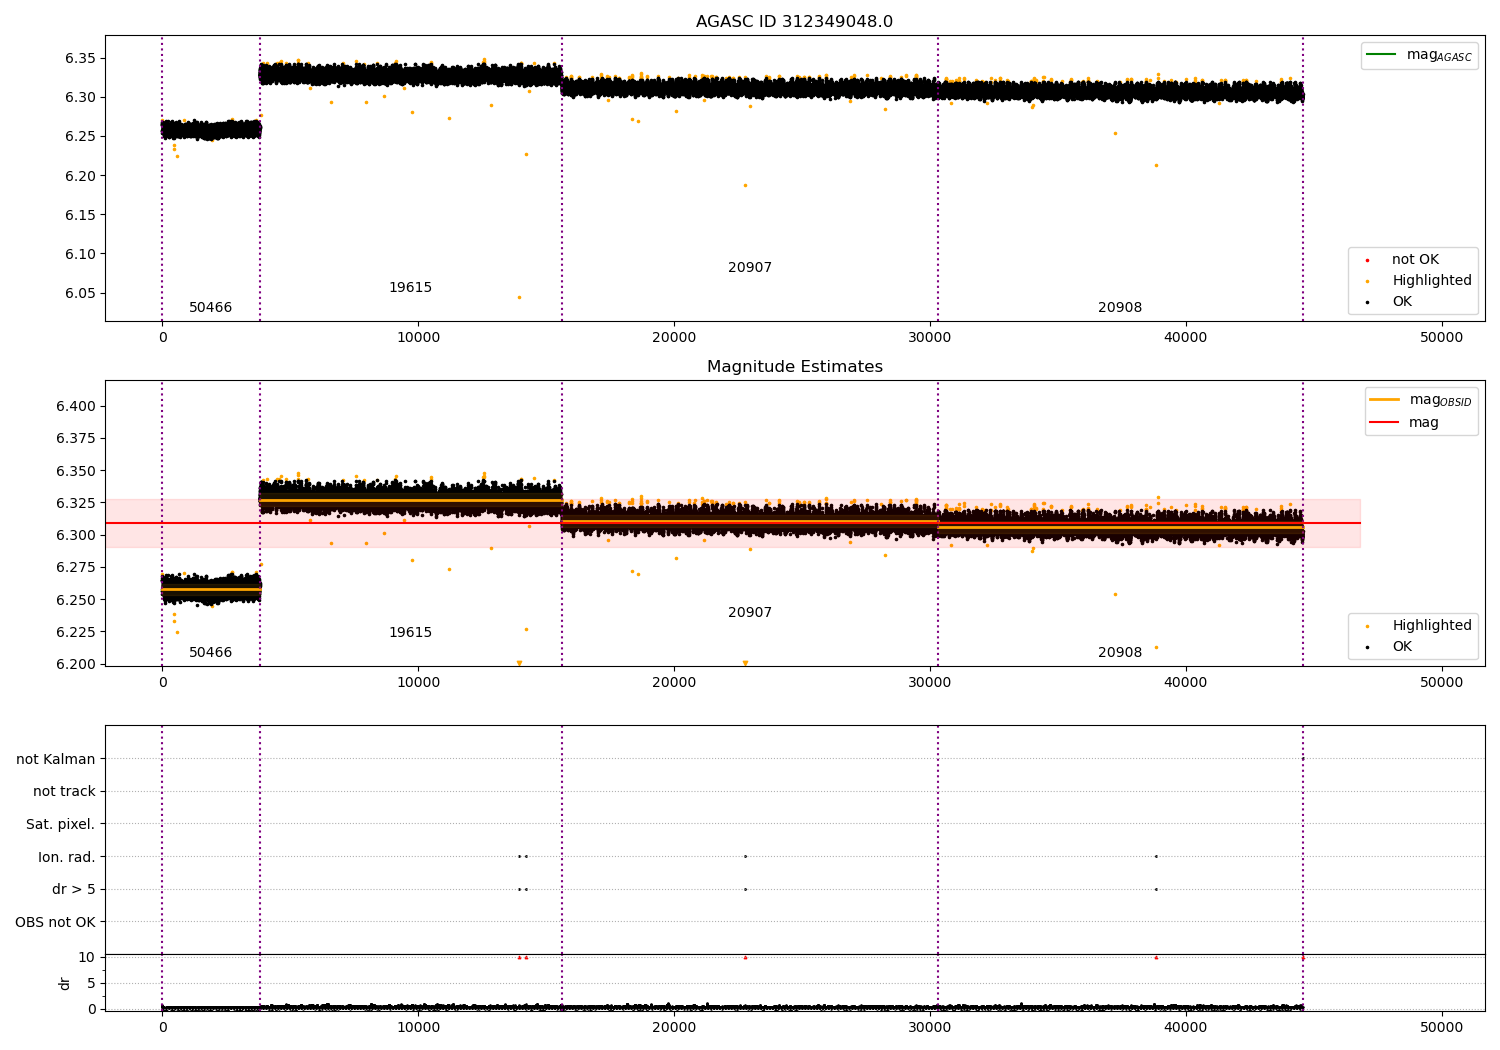Click the 'not track' axis label
The height and width of the screenshot is (1050, 1500).
coord(64,792)
